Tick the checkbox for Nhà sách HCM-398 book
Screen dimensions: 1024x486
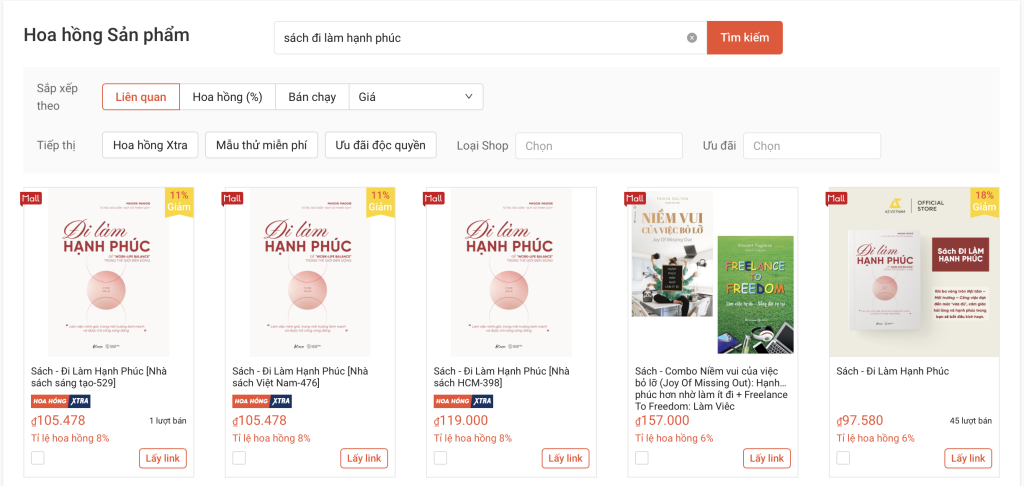coord(441,458)
